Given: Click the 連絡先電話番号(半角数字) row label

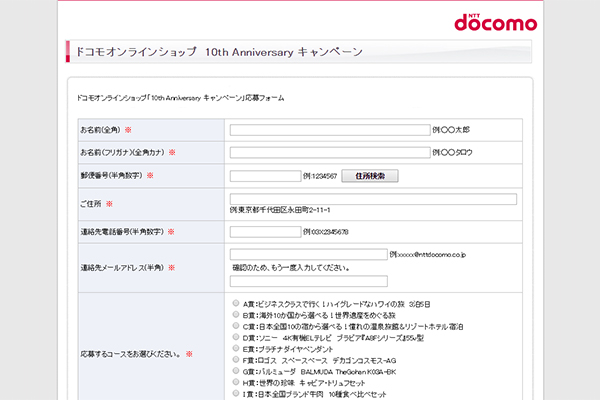Looking at the screenshot, I should coord(122,232).
